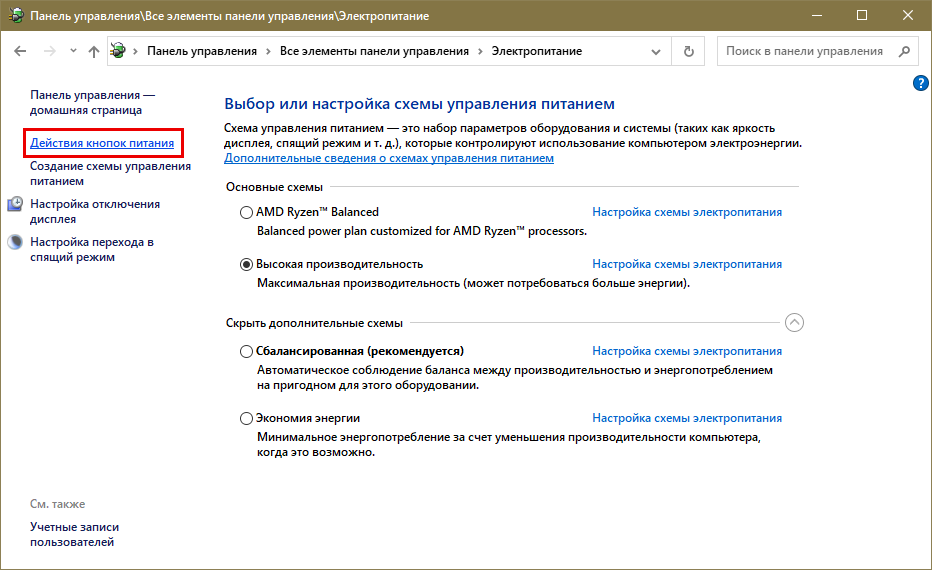
Task: Collapse the additional power plans section
Action: [x=794, y=323]
